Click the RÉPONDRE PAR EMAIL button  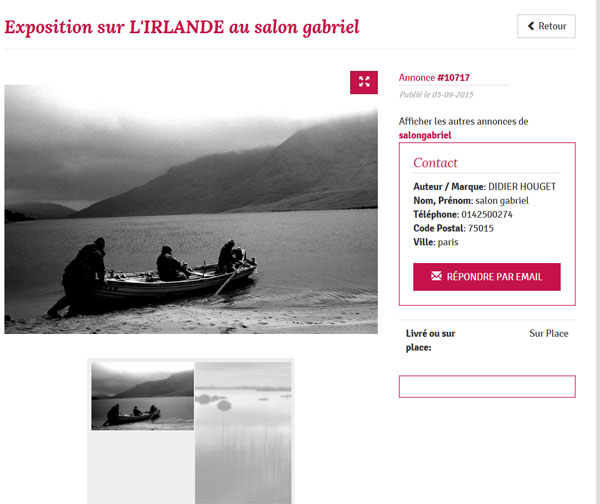pos(487,277)
